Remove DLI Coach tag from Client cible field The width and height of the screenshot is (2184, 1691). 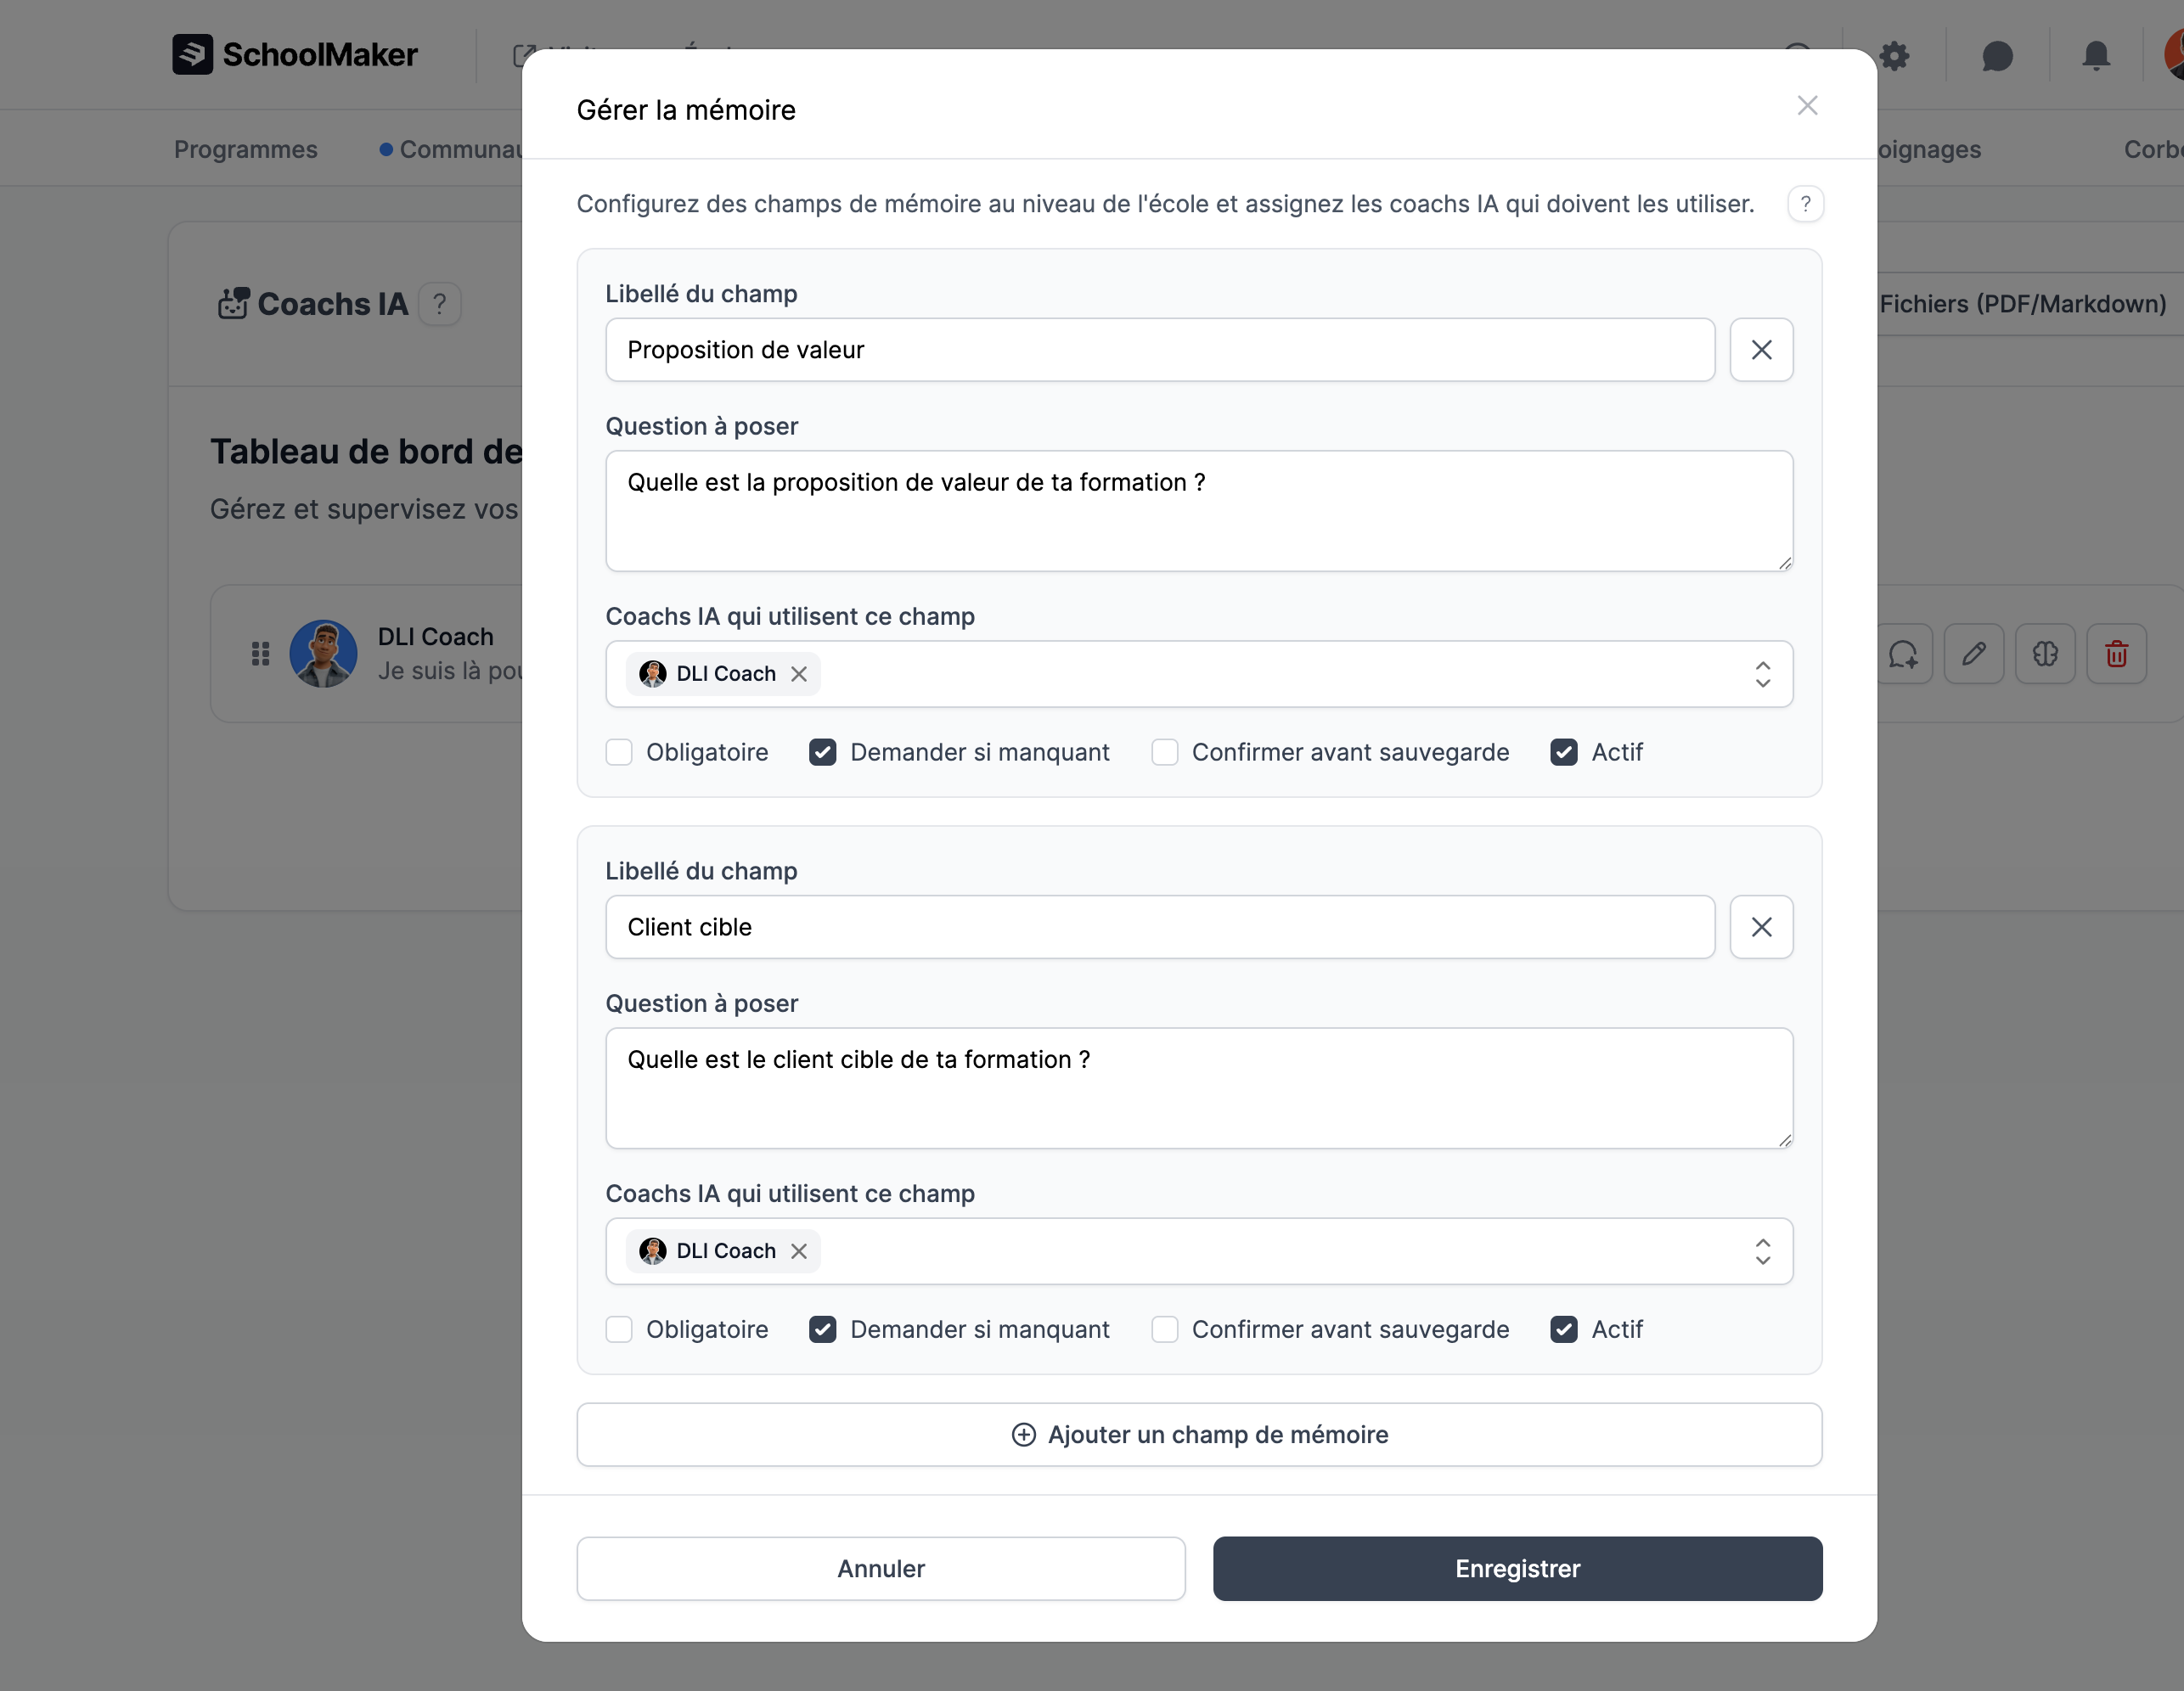coord(799,1251)
